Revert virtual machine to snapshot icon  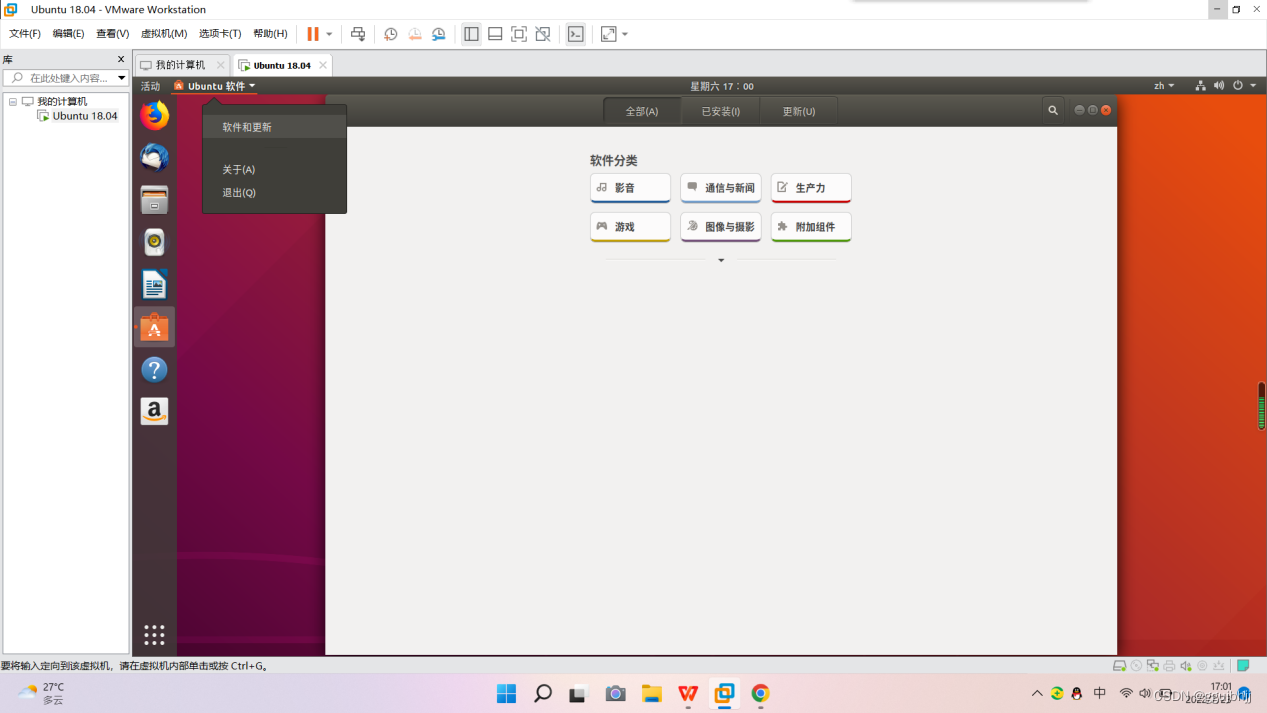click(x=415, y=34)
